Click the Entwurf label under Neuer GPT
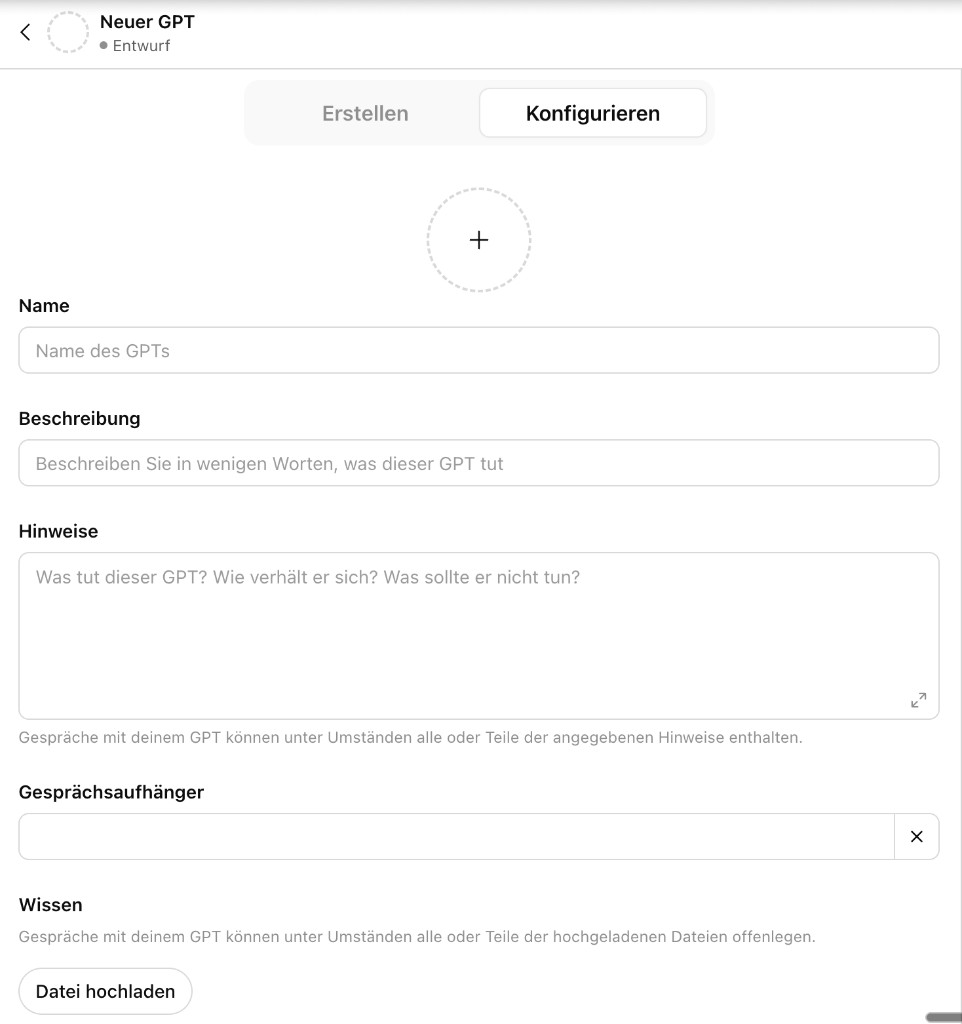 click(x=142, y=45)
